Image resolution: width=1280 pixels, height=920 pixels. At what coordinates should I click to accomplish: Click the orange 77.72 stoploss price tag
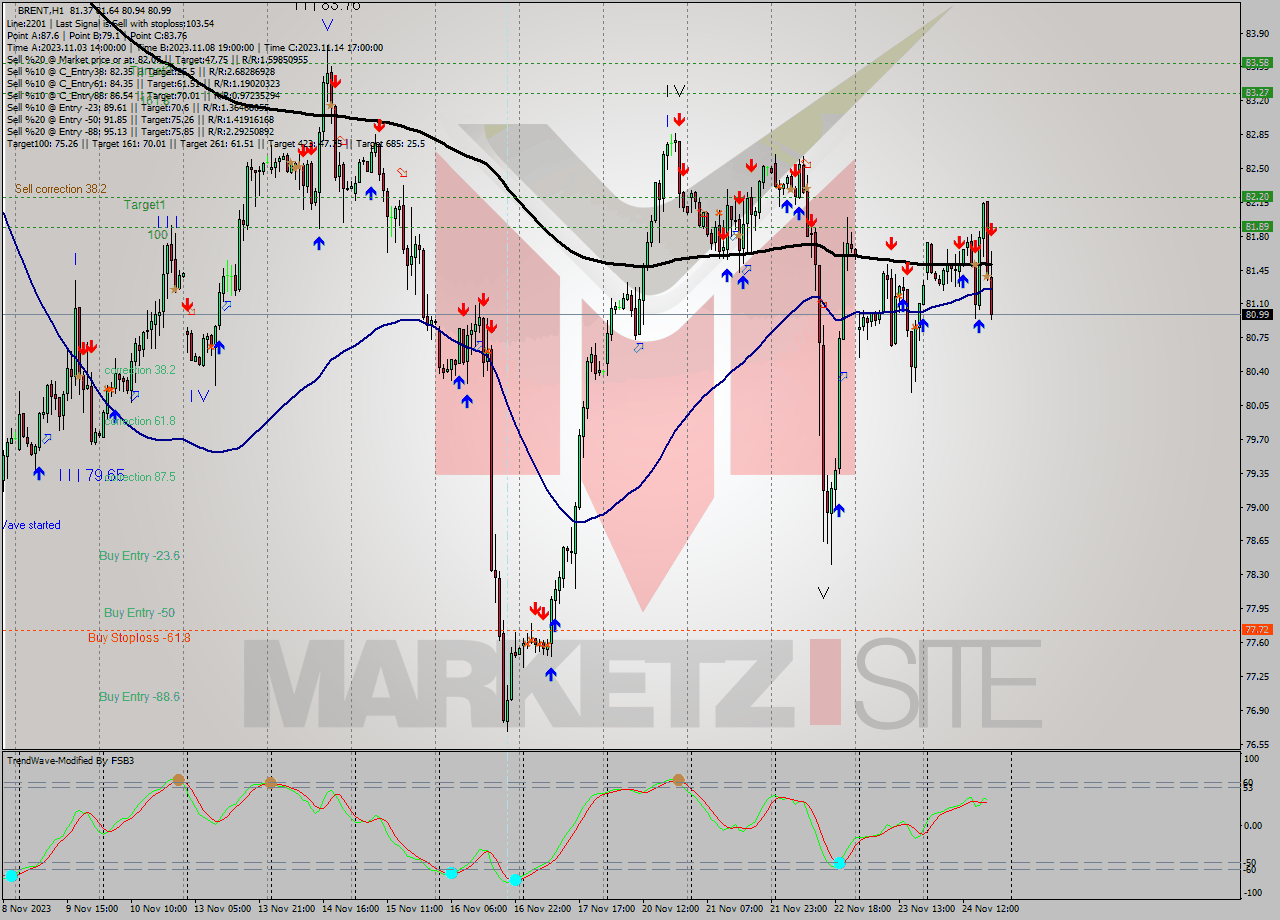pyautogui.click(x=1258, y=629)
